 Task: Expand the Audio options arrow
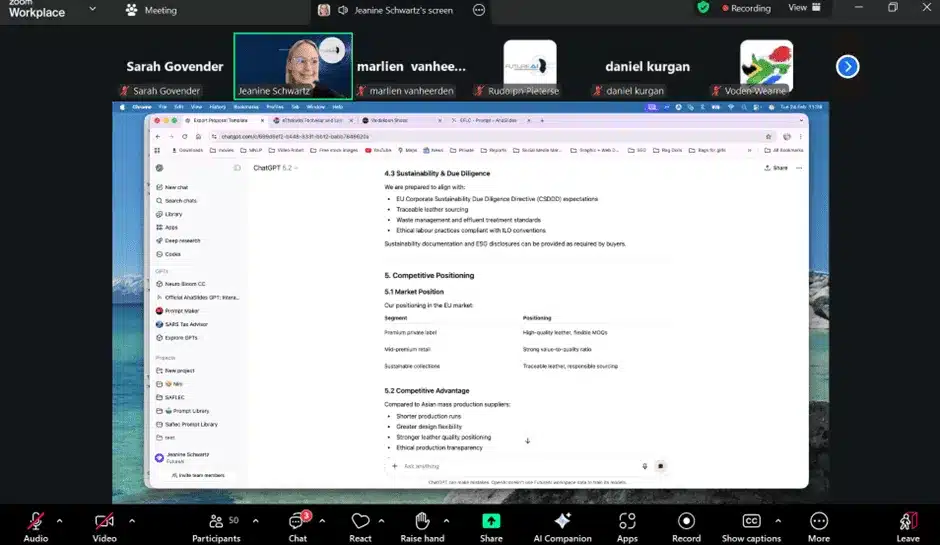click(x=59, y=521)
